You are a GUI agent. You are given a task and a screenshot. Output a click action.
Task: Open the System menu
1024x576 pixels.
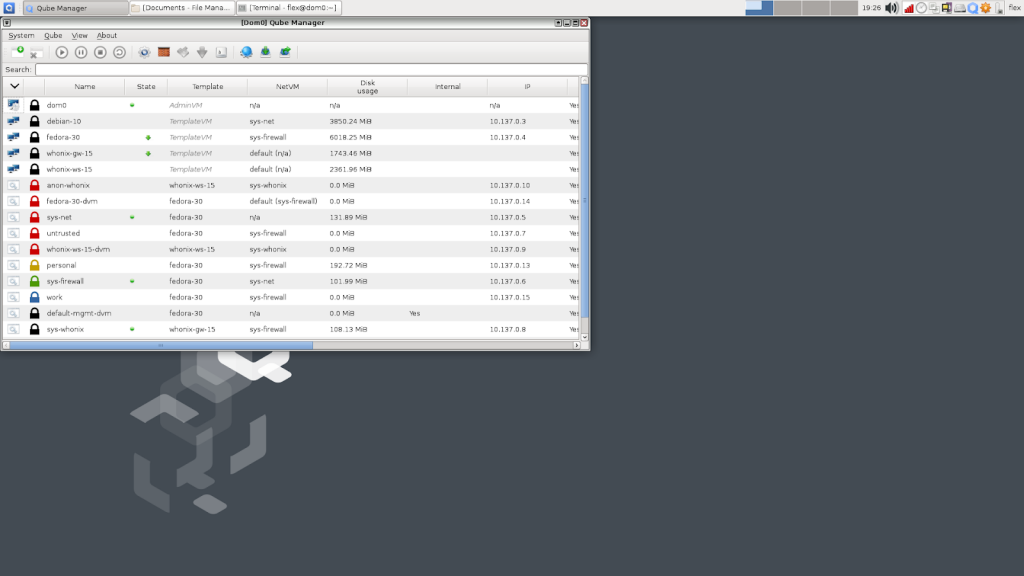tap(21, 35)
